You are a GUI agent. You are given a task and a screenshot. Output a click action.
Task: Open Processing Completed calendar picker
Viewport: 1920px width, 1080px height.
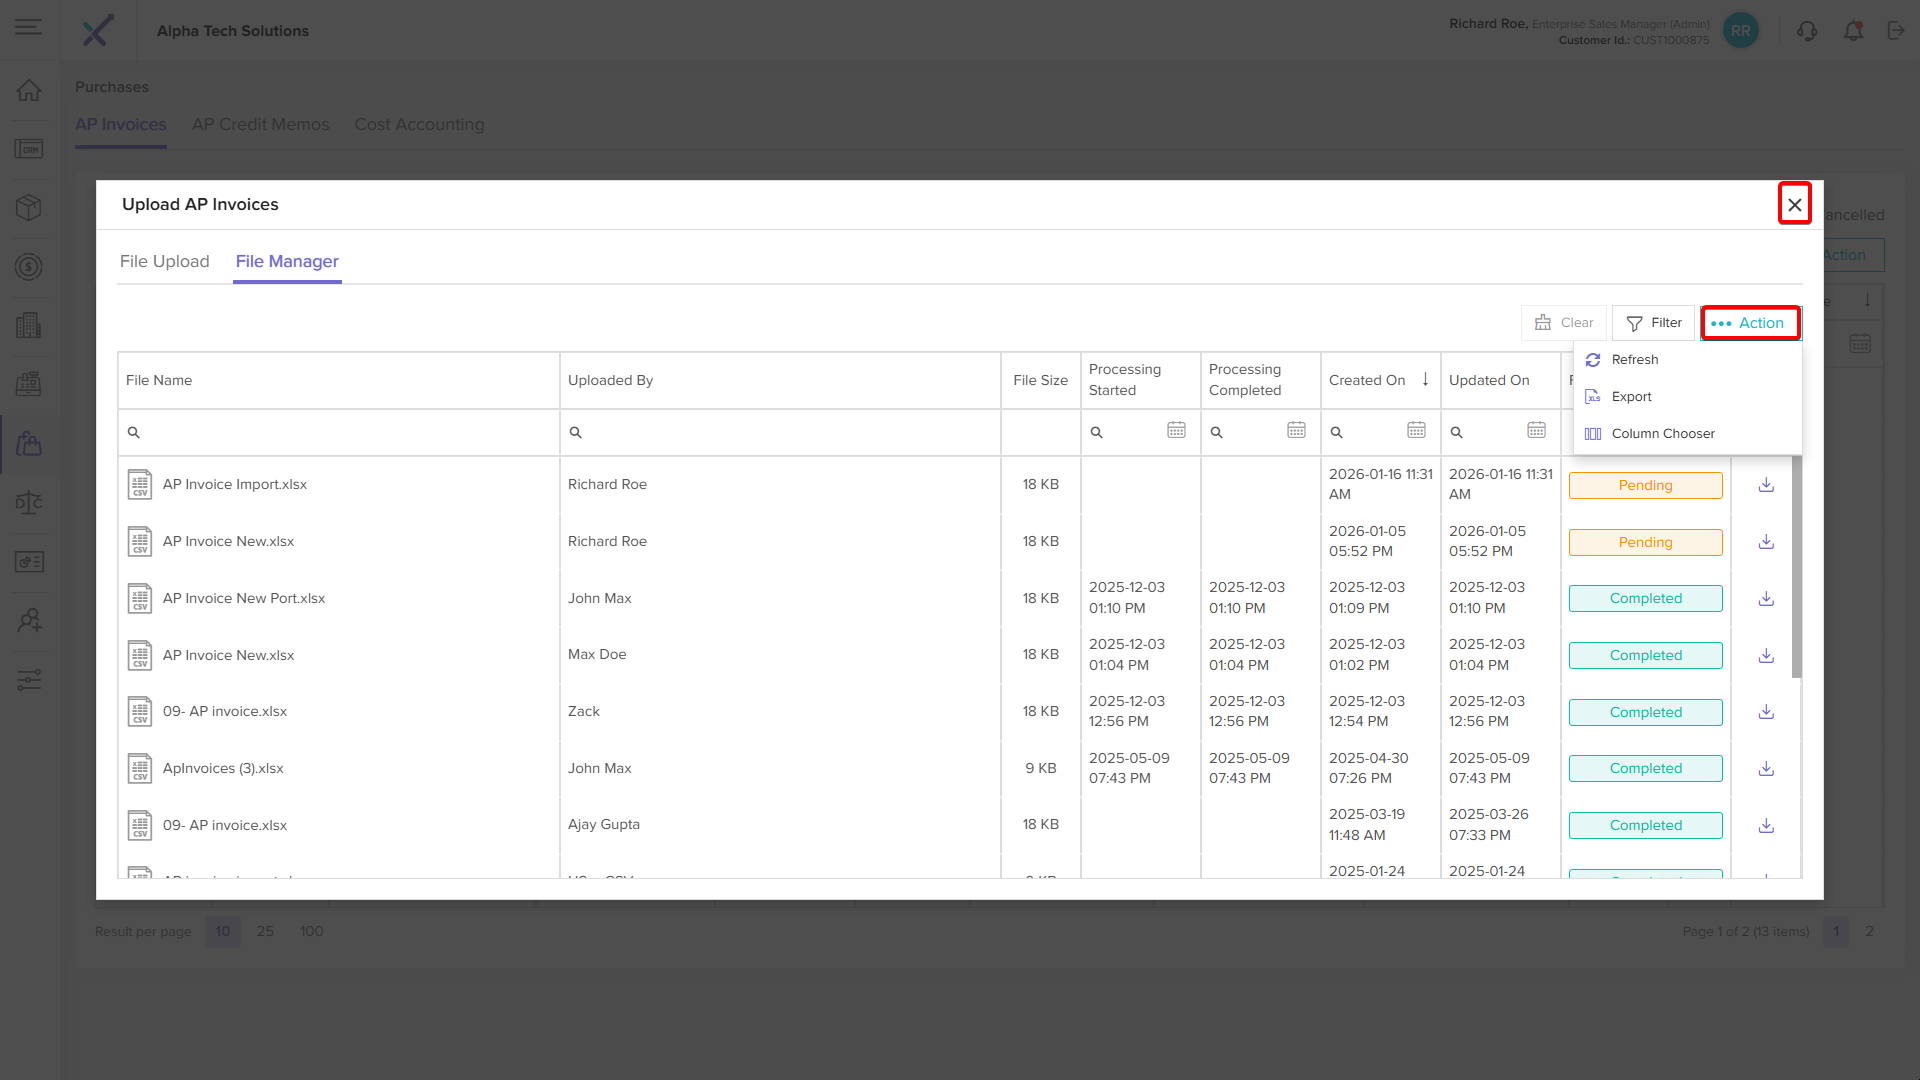1296,430
